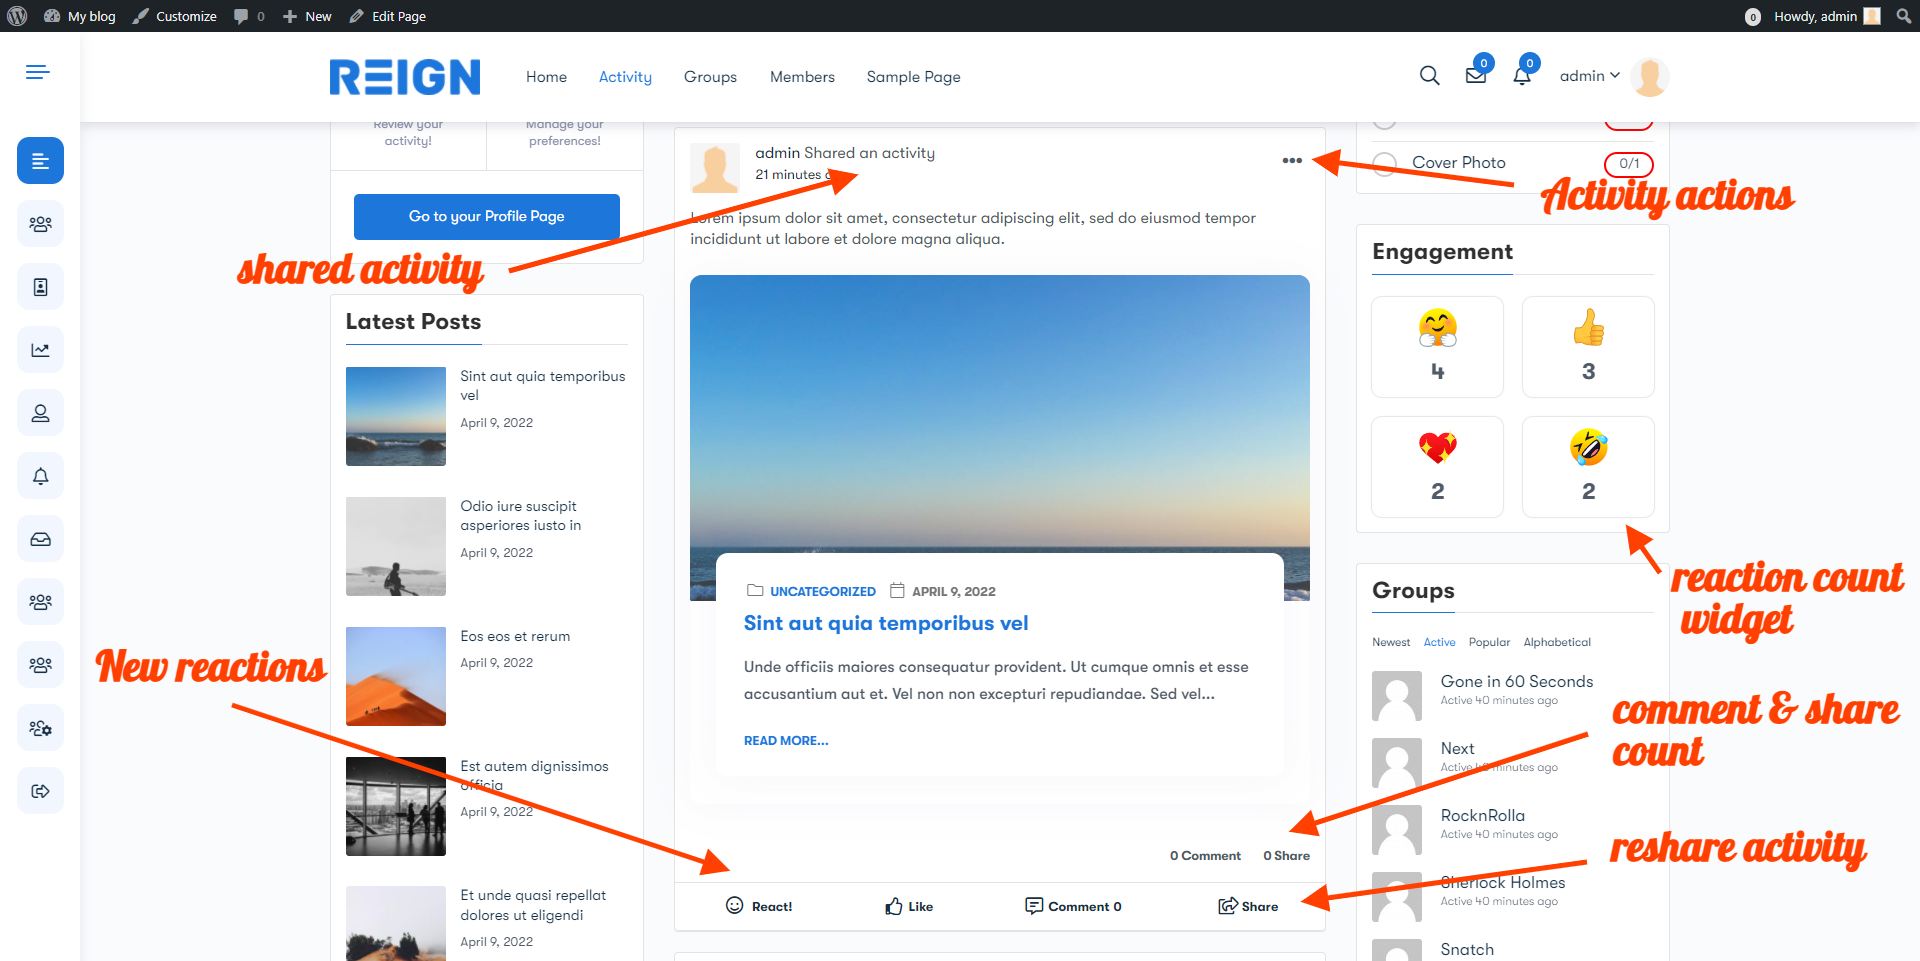Open latest post Est autem dignissimos officia
Viewport: 1920px width, 961px height.
coord(534,775)
